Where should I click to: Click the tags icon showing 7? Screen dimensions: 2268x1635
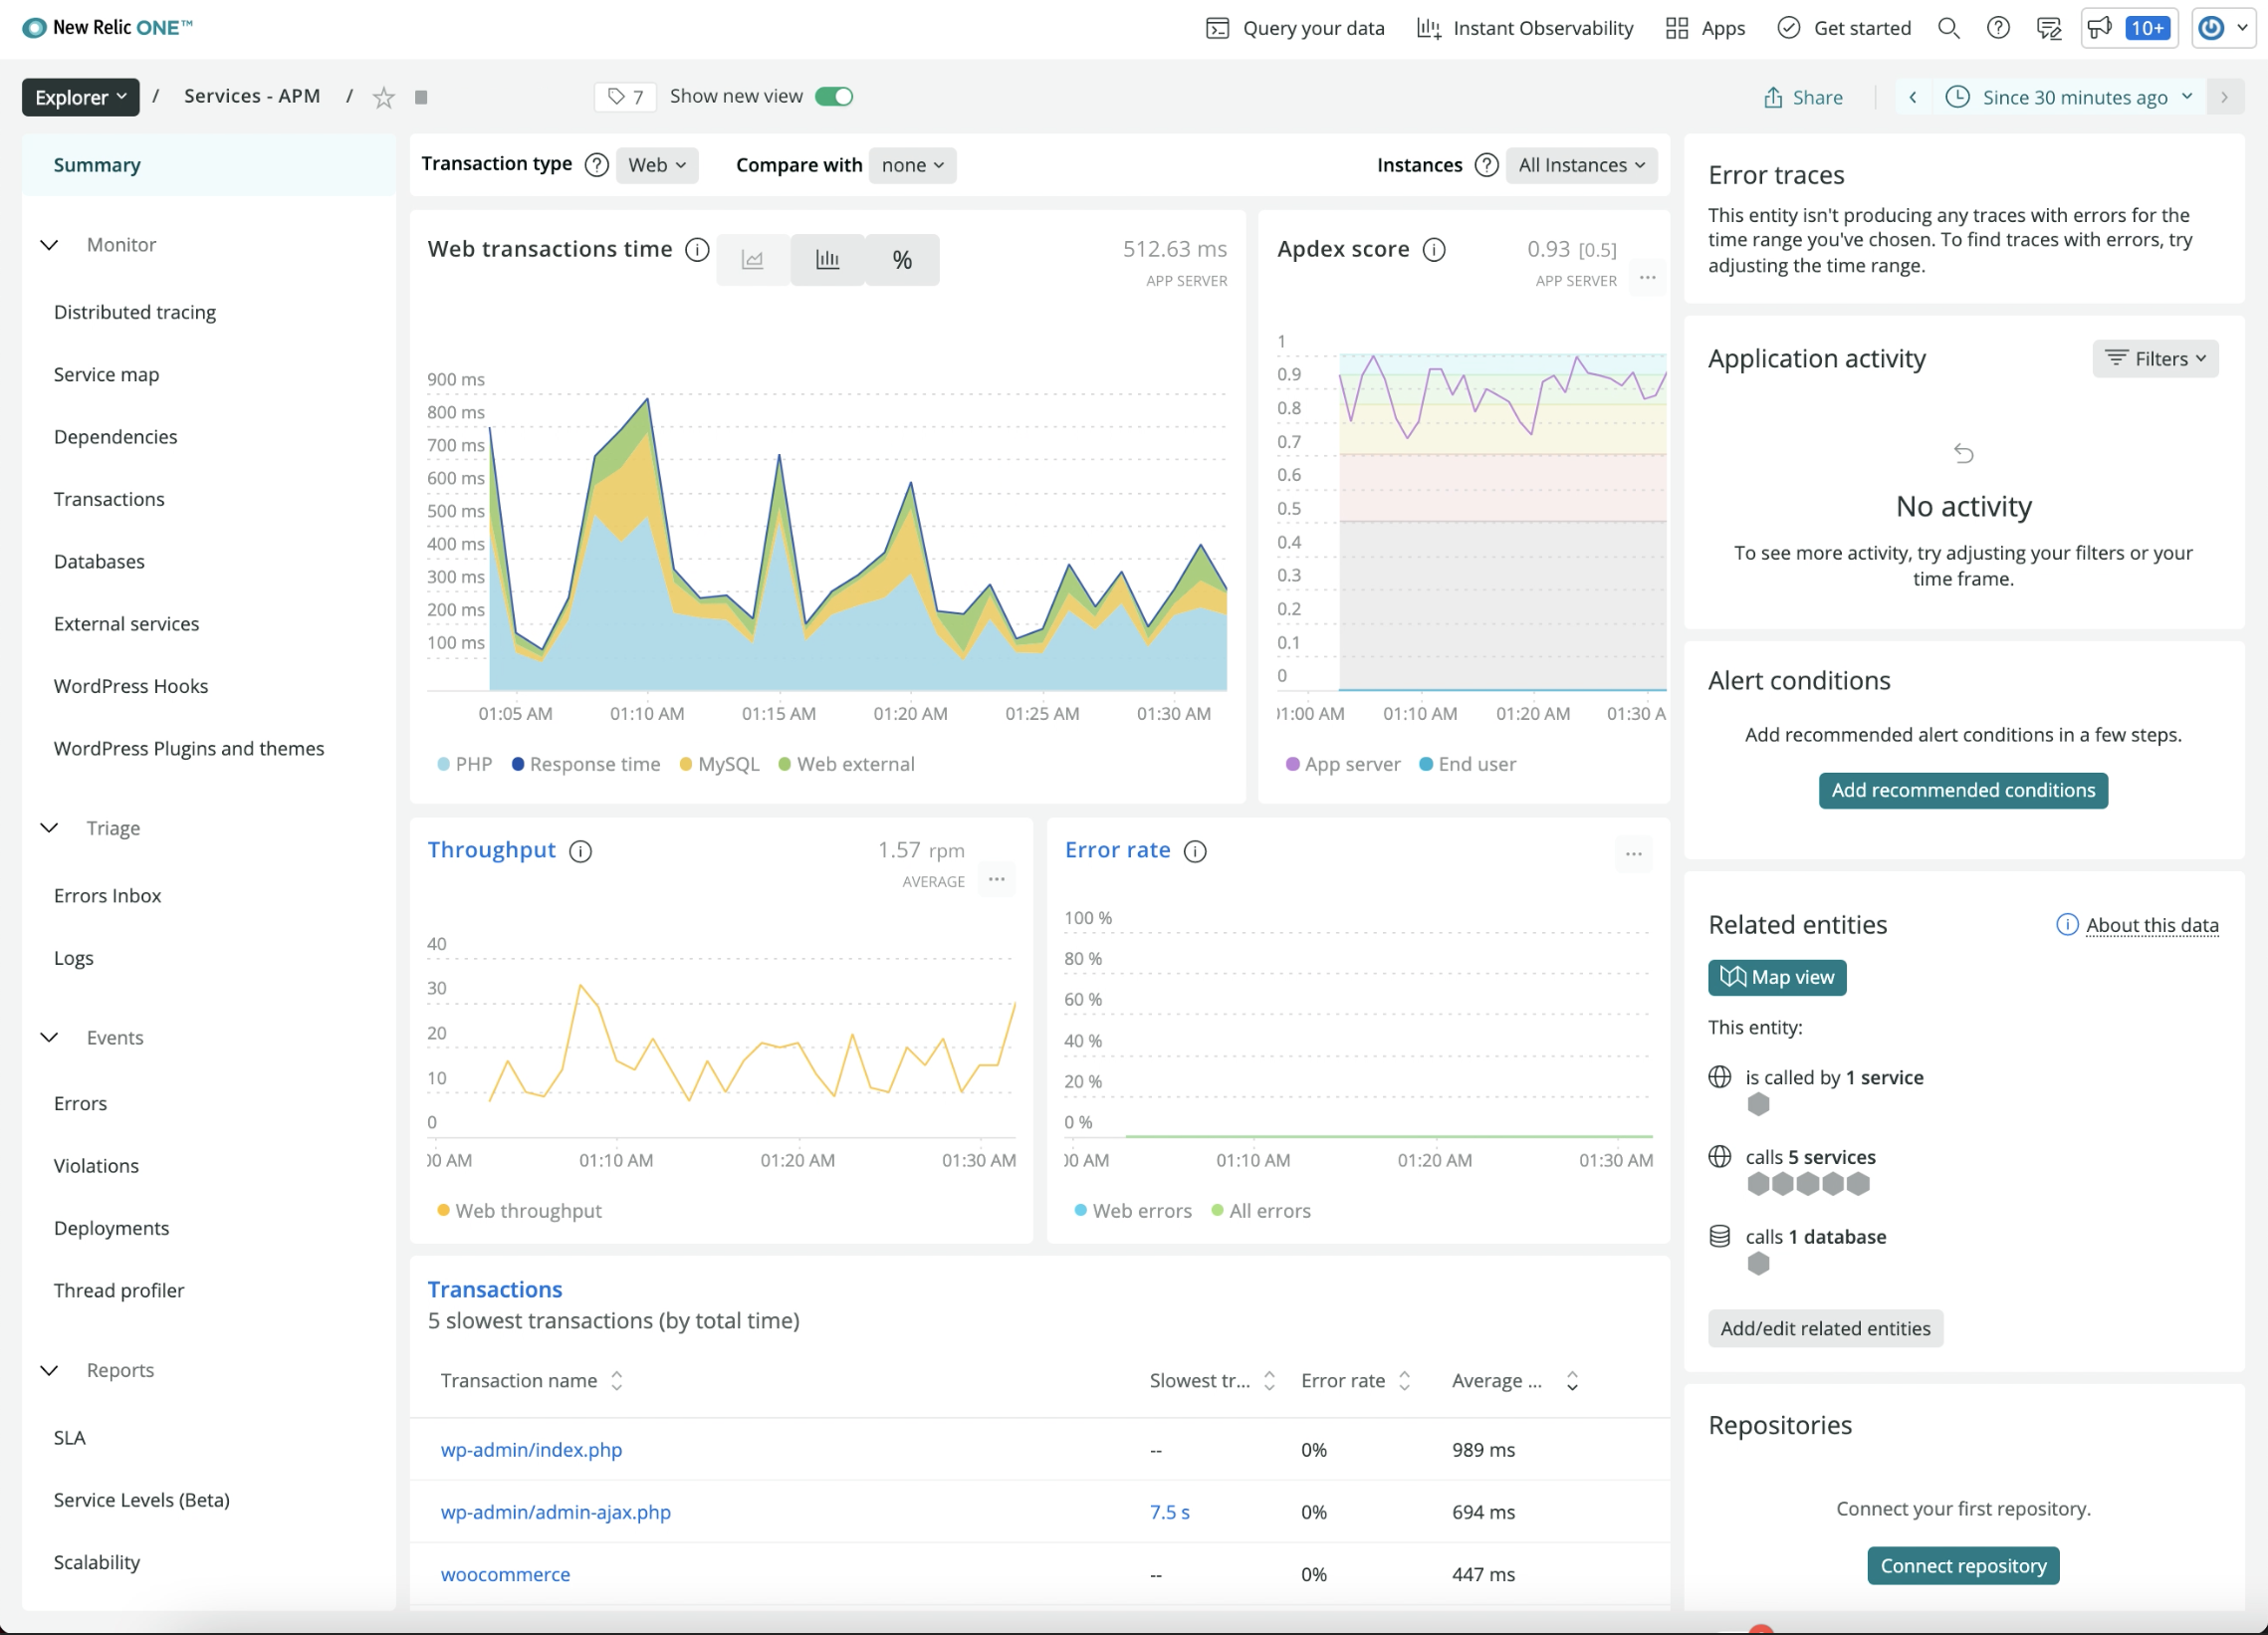(x=625, y=97)
